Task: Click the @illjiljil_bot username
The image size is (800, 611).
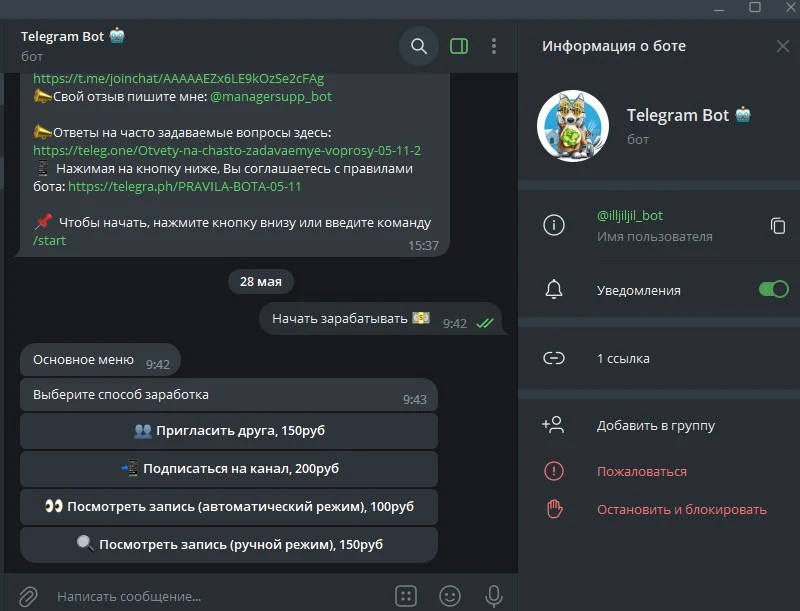Action: tap(630, 216)
